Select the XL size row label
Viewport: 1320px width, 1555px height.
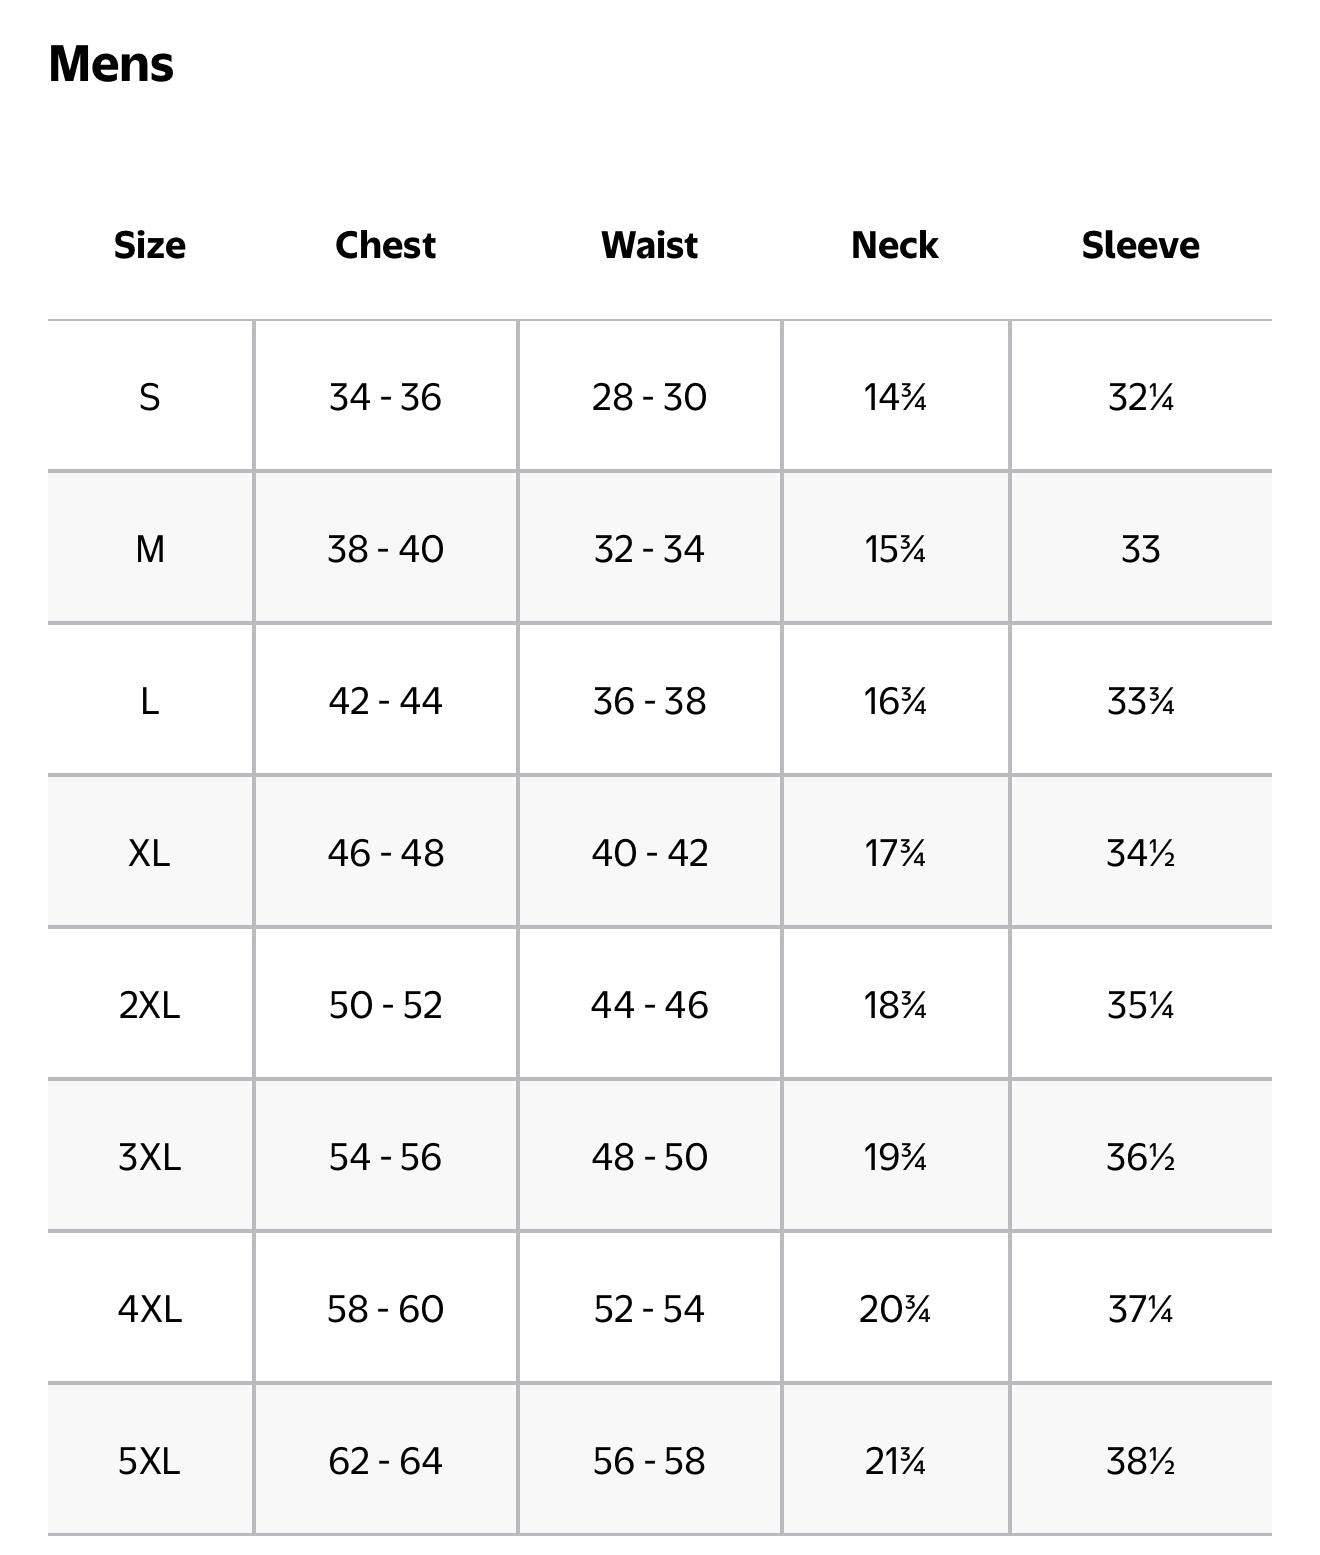[150, 853]
